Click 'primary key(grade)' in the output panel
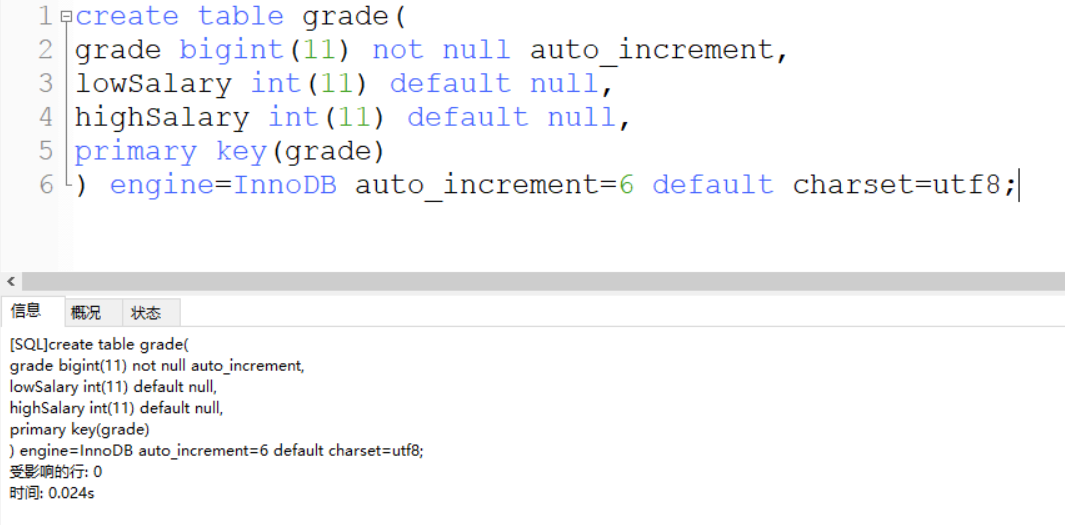 (79, 430)
